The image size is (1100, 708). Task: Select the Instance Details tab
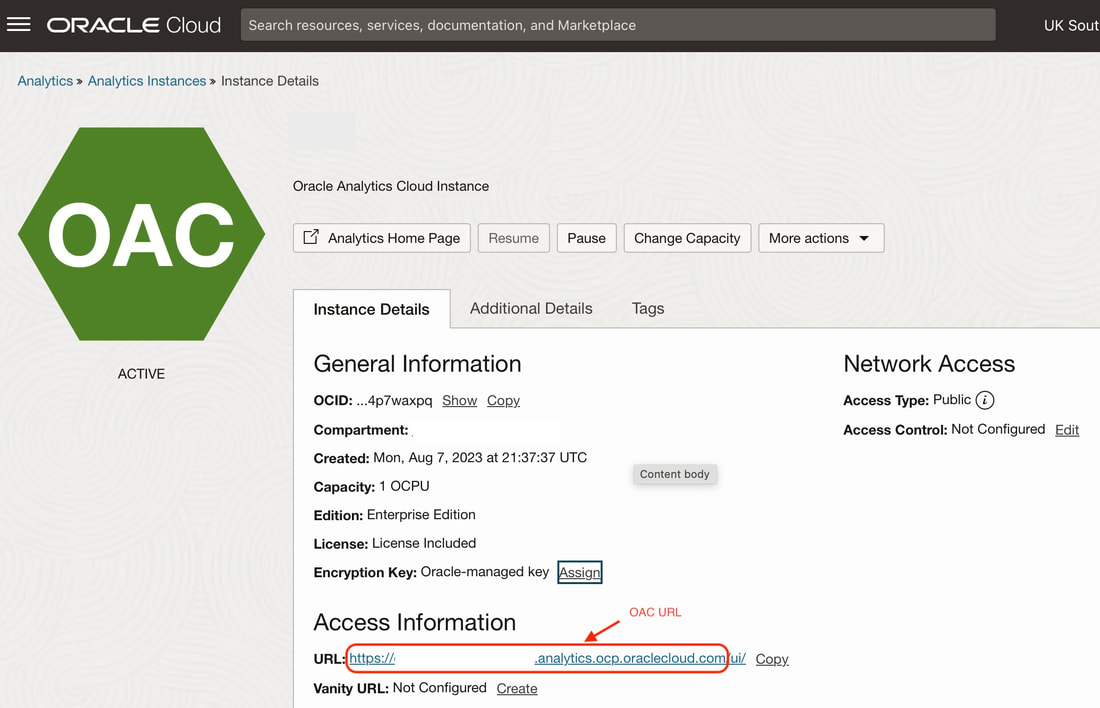click(371, 309)
